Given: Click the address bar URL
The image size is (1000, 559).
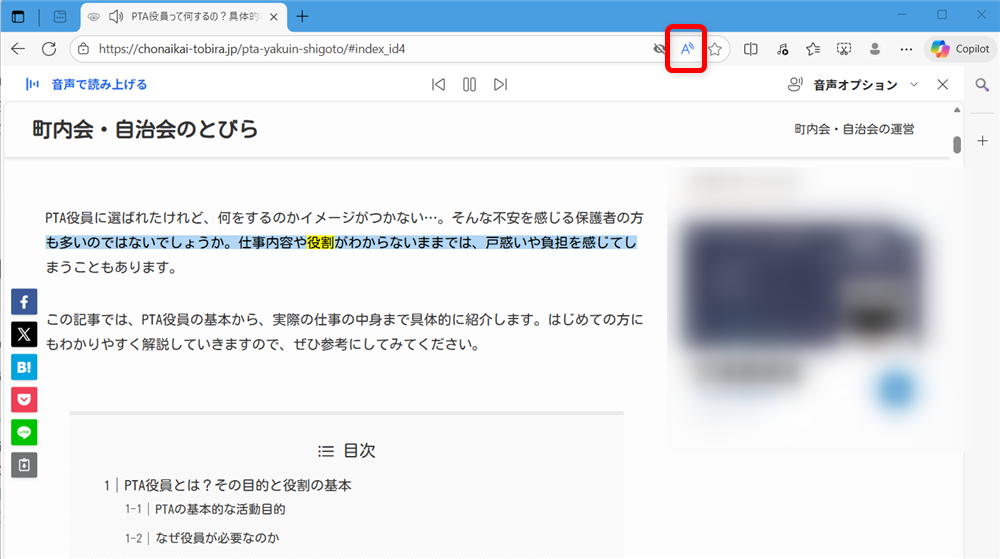Looking at the screenshot, I should click(252, 49).
